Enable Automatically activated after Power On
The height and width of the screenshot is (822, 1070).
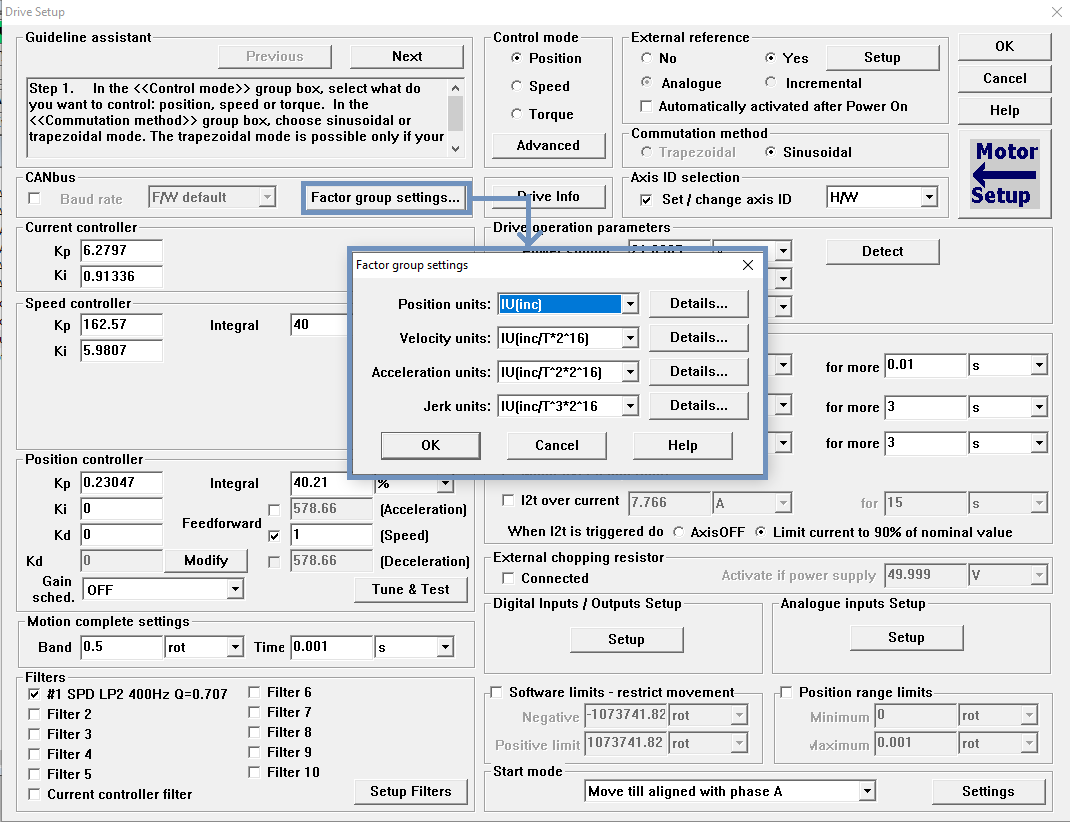coord(646,106)
